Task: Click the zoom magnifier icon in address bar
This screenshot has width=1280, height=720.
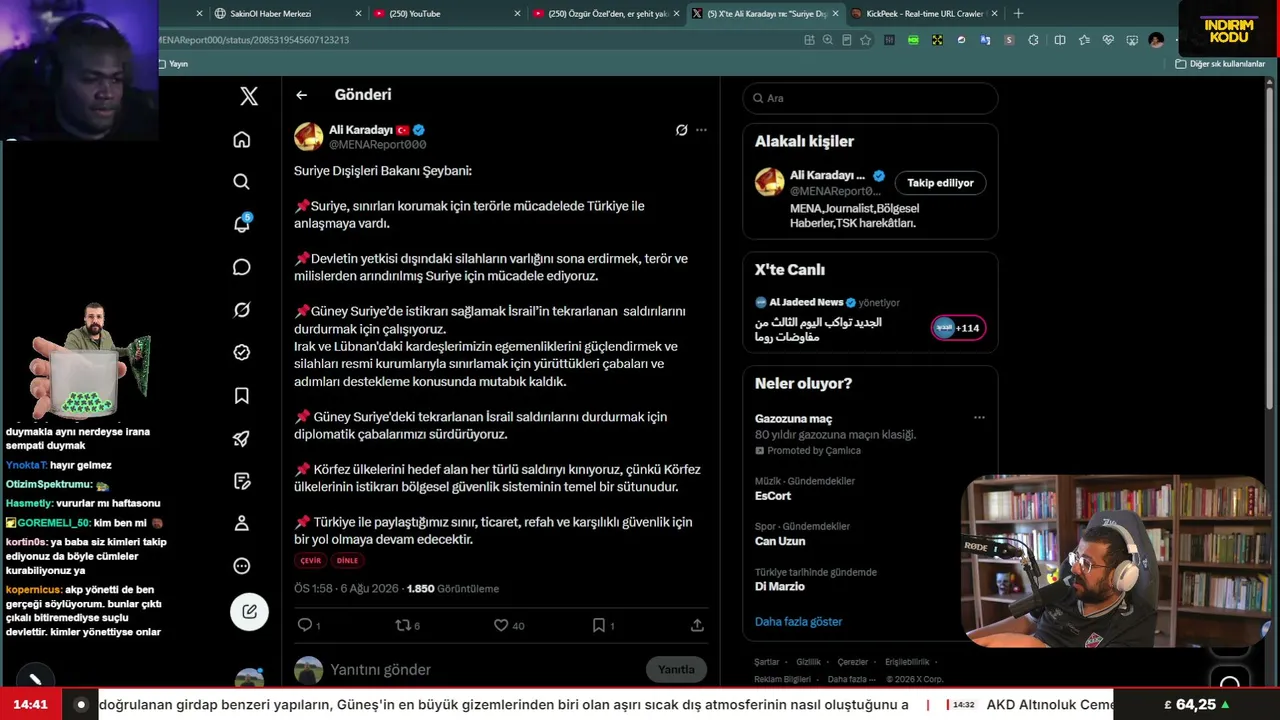Action: point(828,40)
